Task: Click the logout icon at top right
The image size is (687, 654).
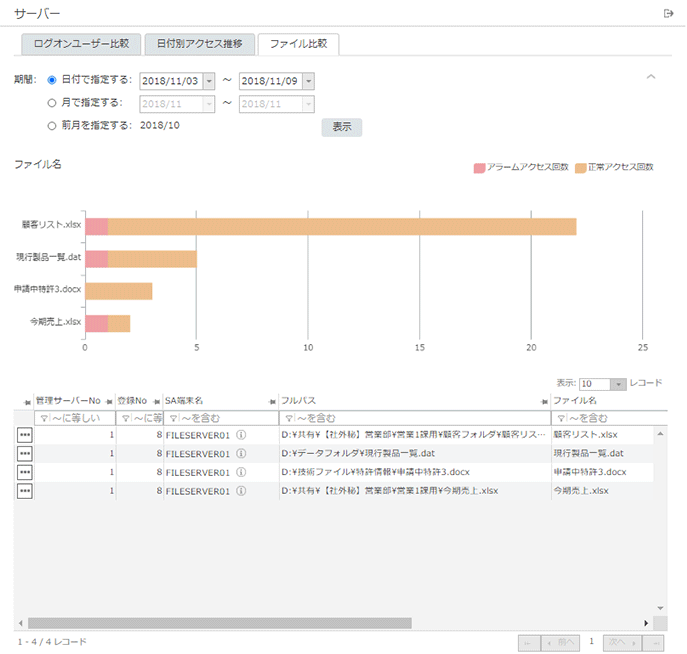Action: (668, 13)
